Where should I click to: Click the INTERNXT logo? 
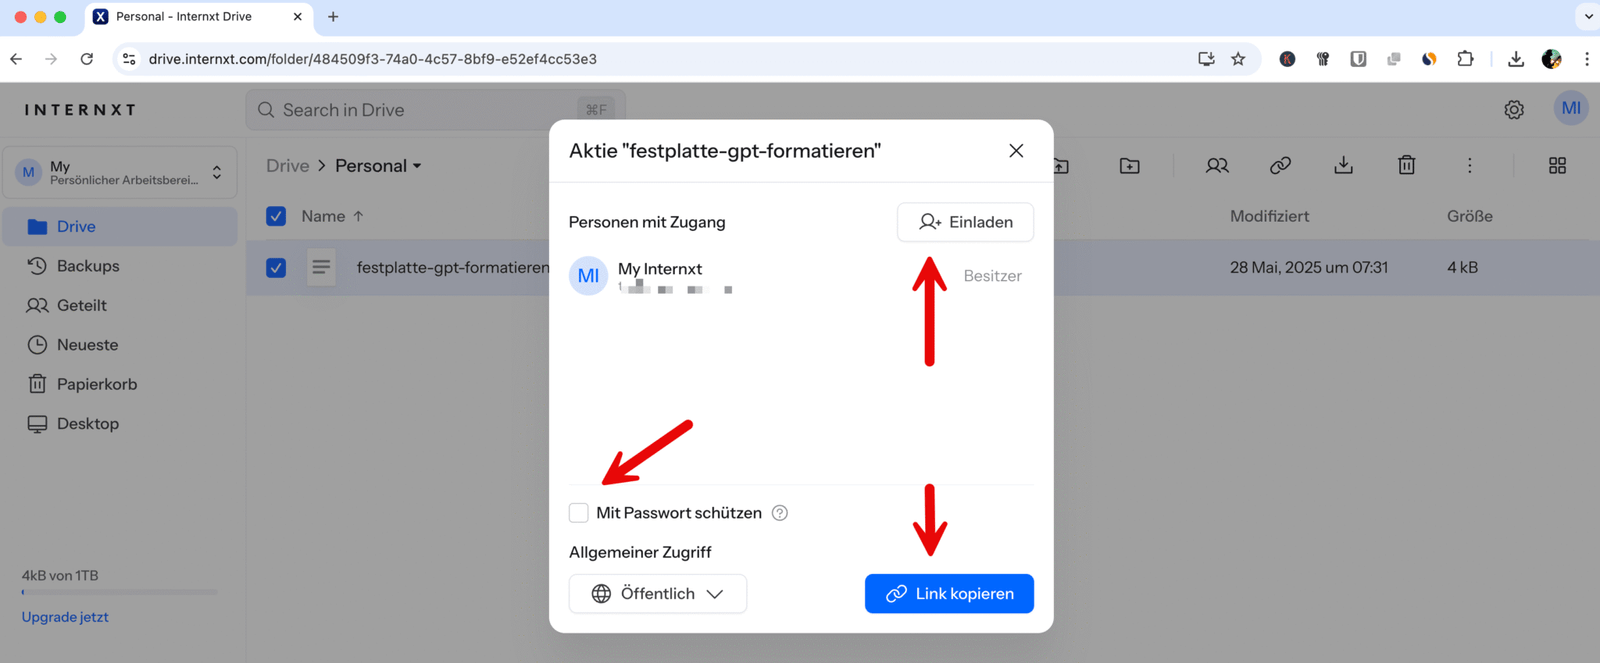80,110
